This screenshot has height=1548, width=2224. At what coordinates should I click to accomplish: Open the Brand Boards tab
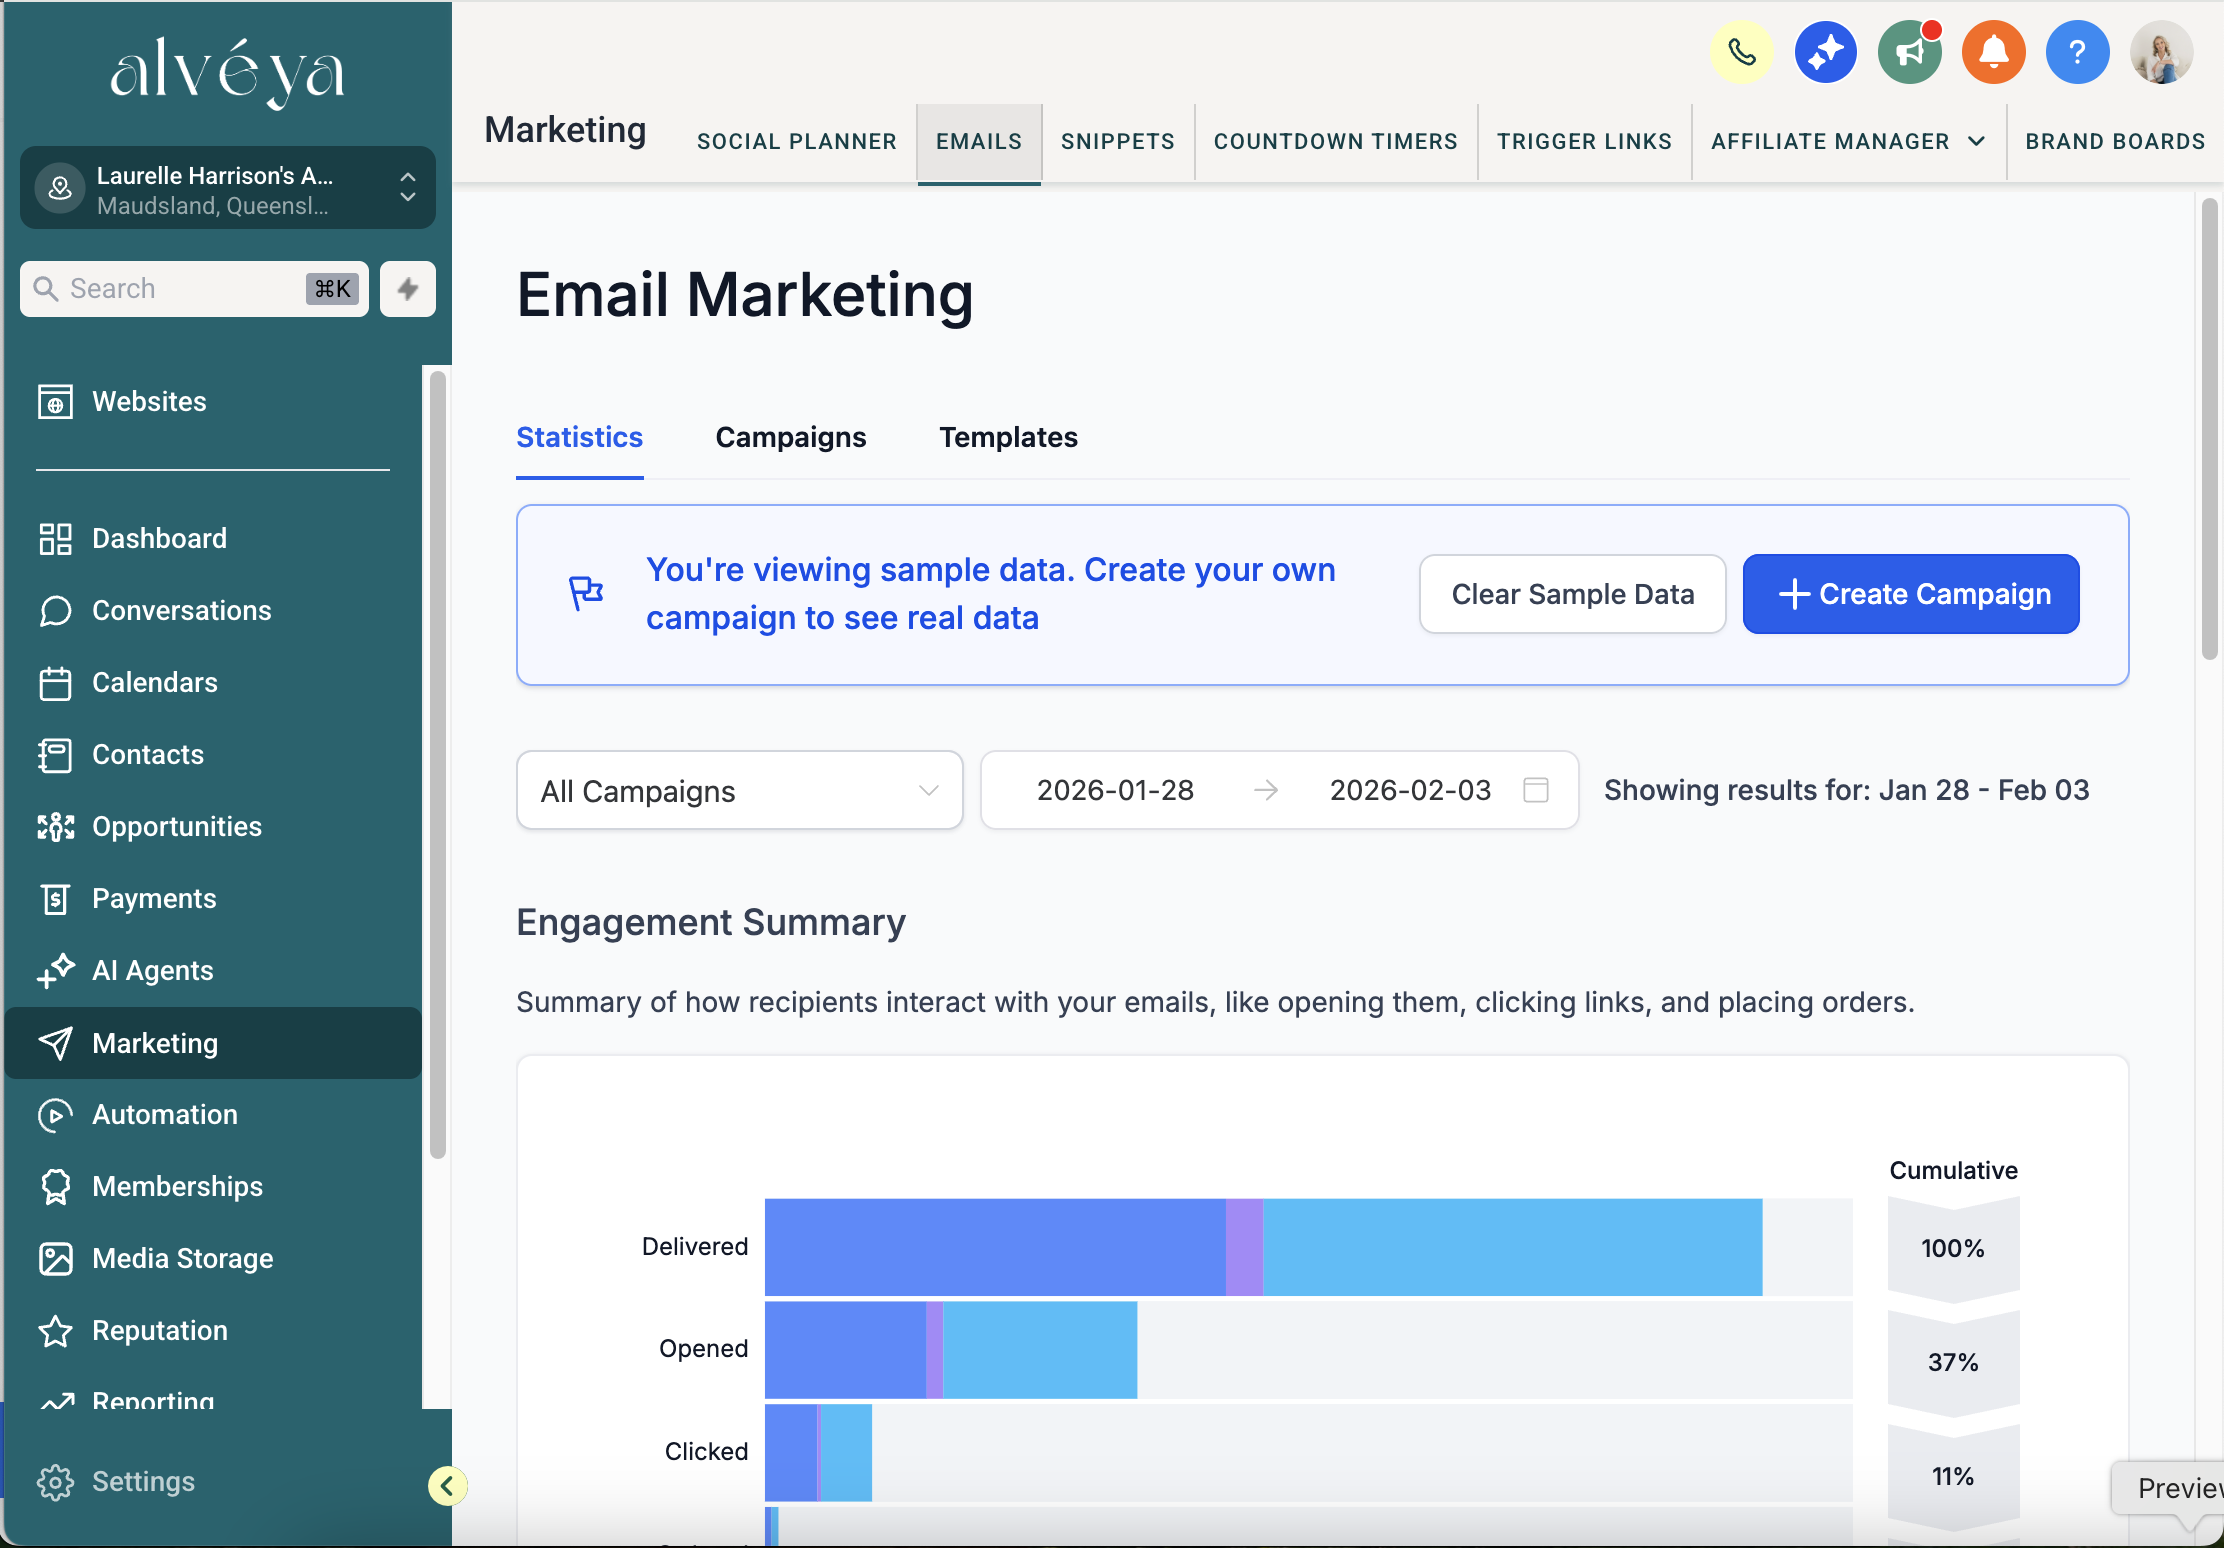2116,142
